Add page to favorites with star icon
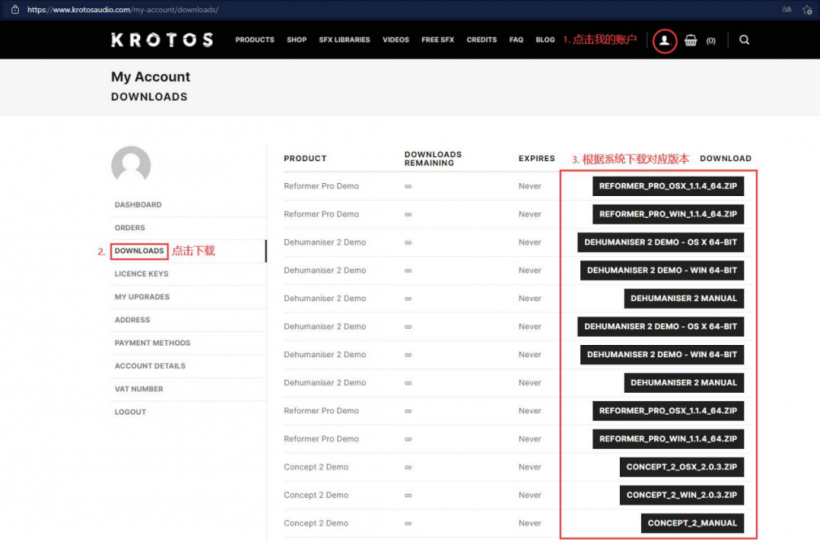This screenshot has height=541, width=820. [x=807, y=10]
